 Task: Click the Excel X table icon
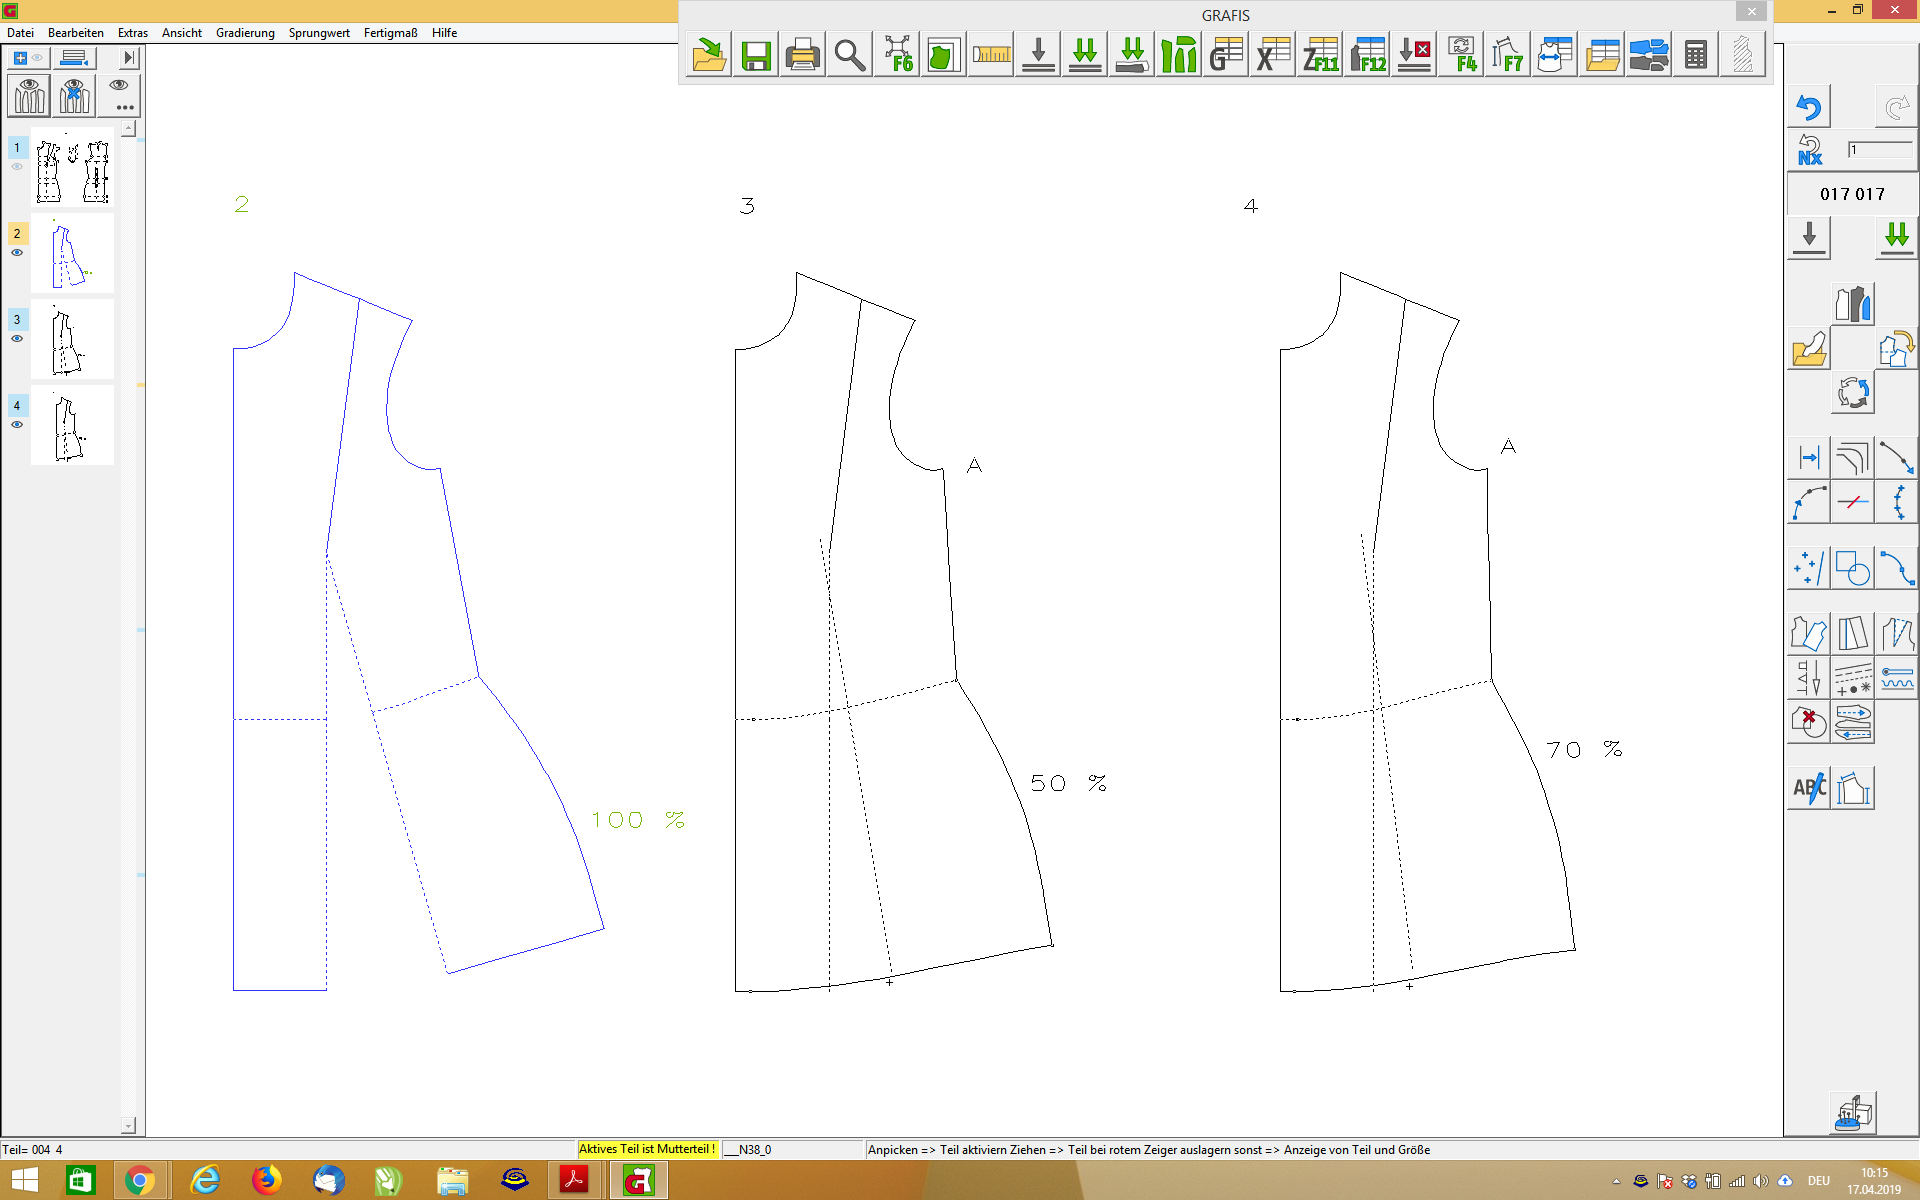pos(1273,56)
